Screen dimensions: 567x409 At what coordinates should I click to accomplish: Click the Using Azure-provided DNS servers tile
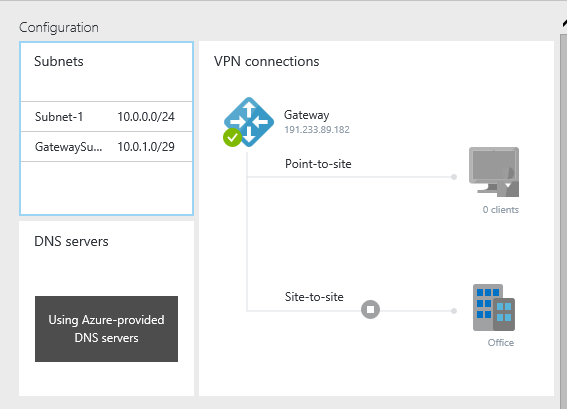click(x=106, y=329)
